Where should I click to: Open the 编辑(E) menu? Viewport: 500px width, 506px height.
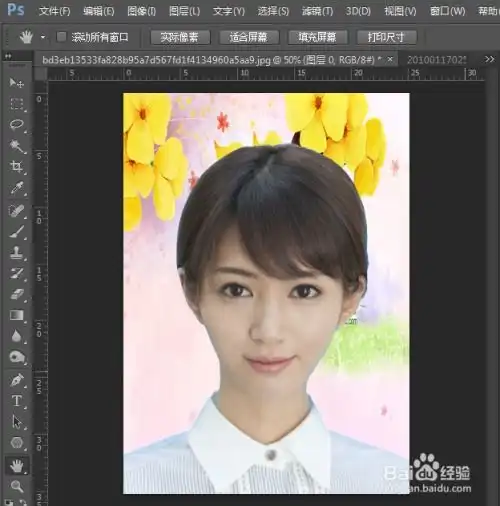[x=99, y=11]
